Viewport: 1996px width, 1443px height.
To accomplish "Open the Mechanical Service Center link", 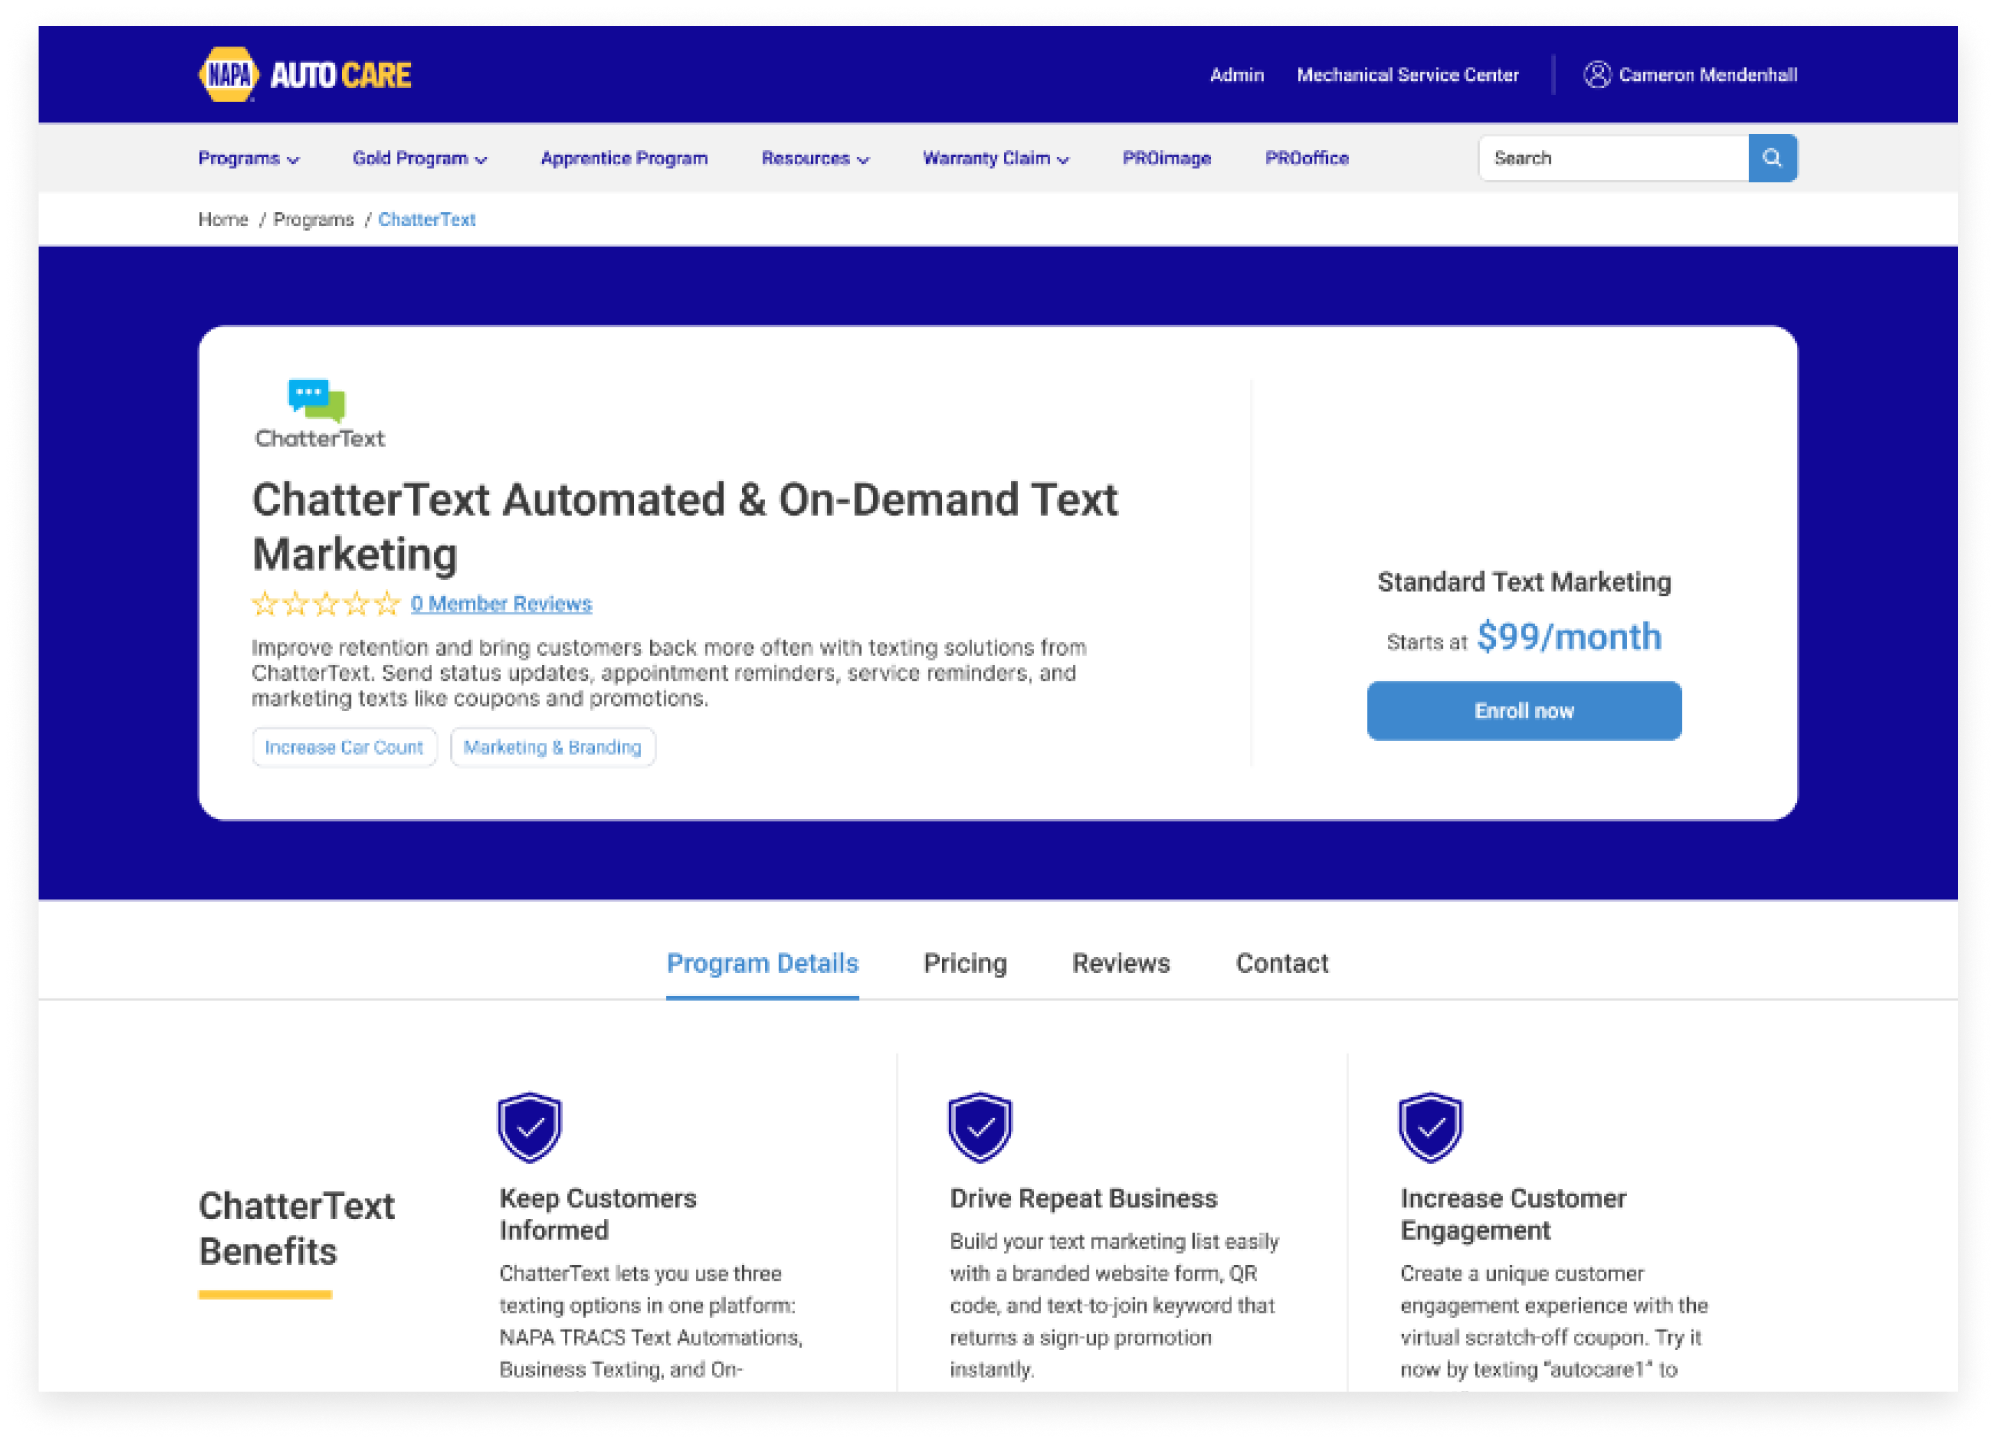I will click(1407, 75).
